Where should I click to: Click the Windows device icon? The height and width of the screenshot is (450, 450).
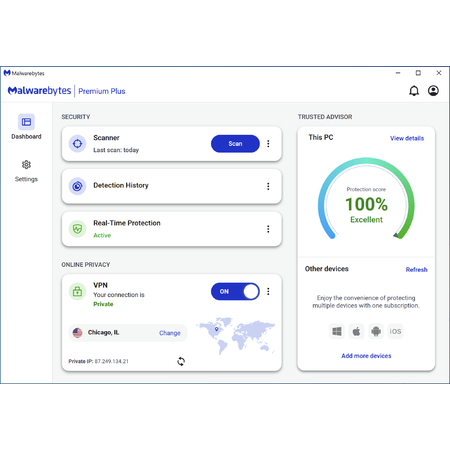[x=337, y=331]
